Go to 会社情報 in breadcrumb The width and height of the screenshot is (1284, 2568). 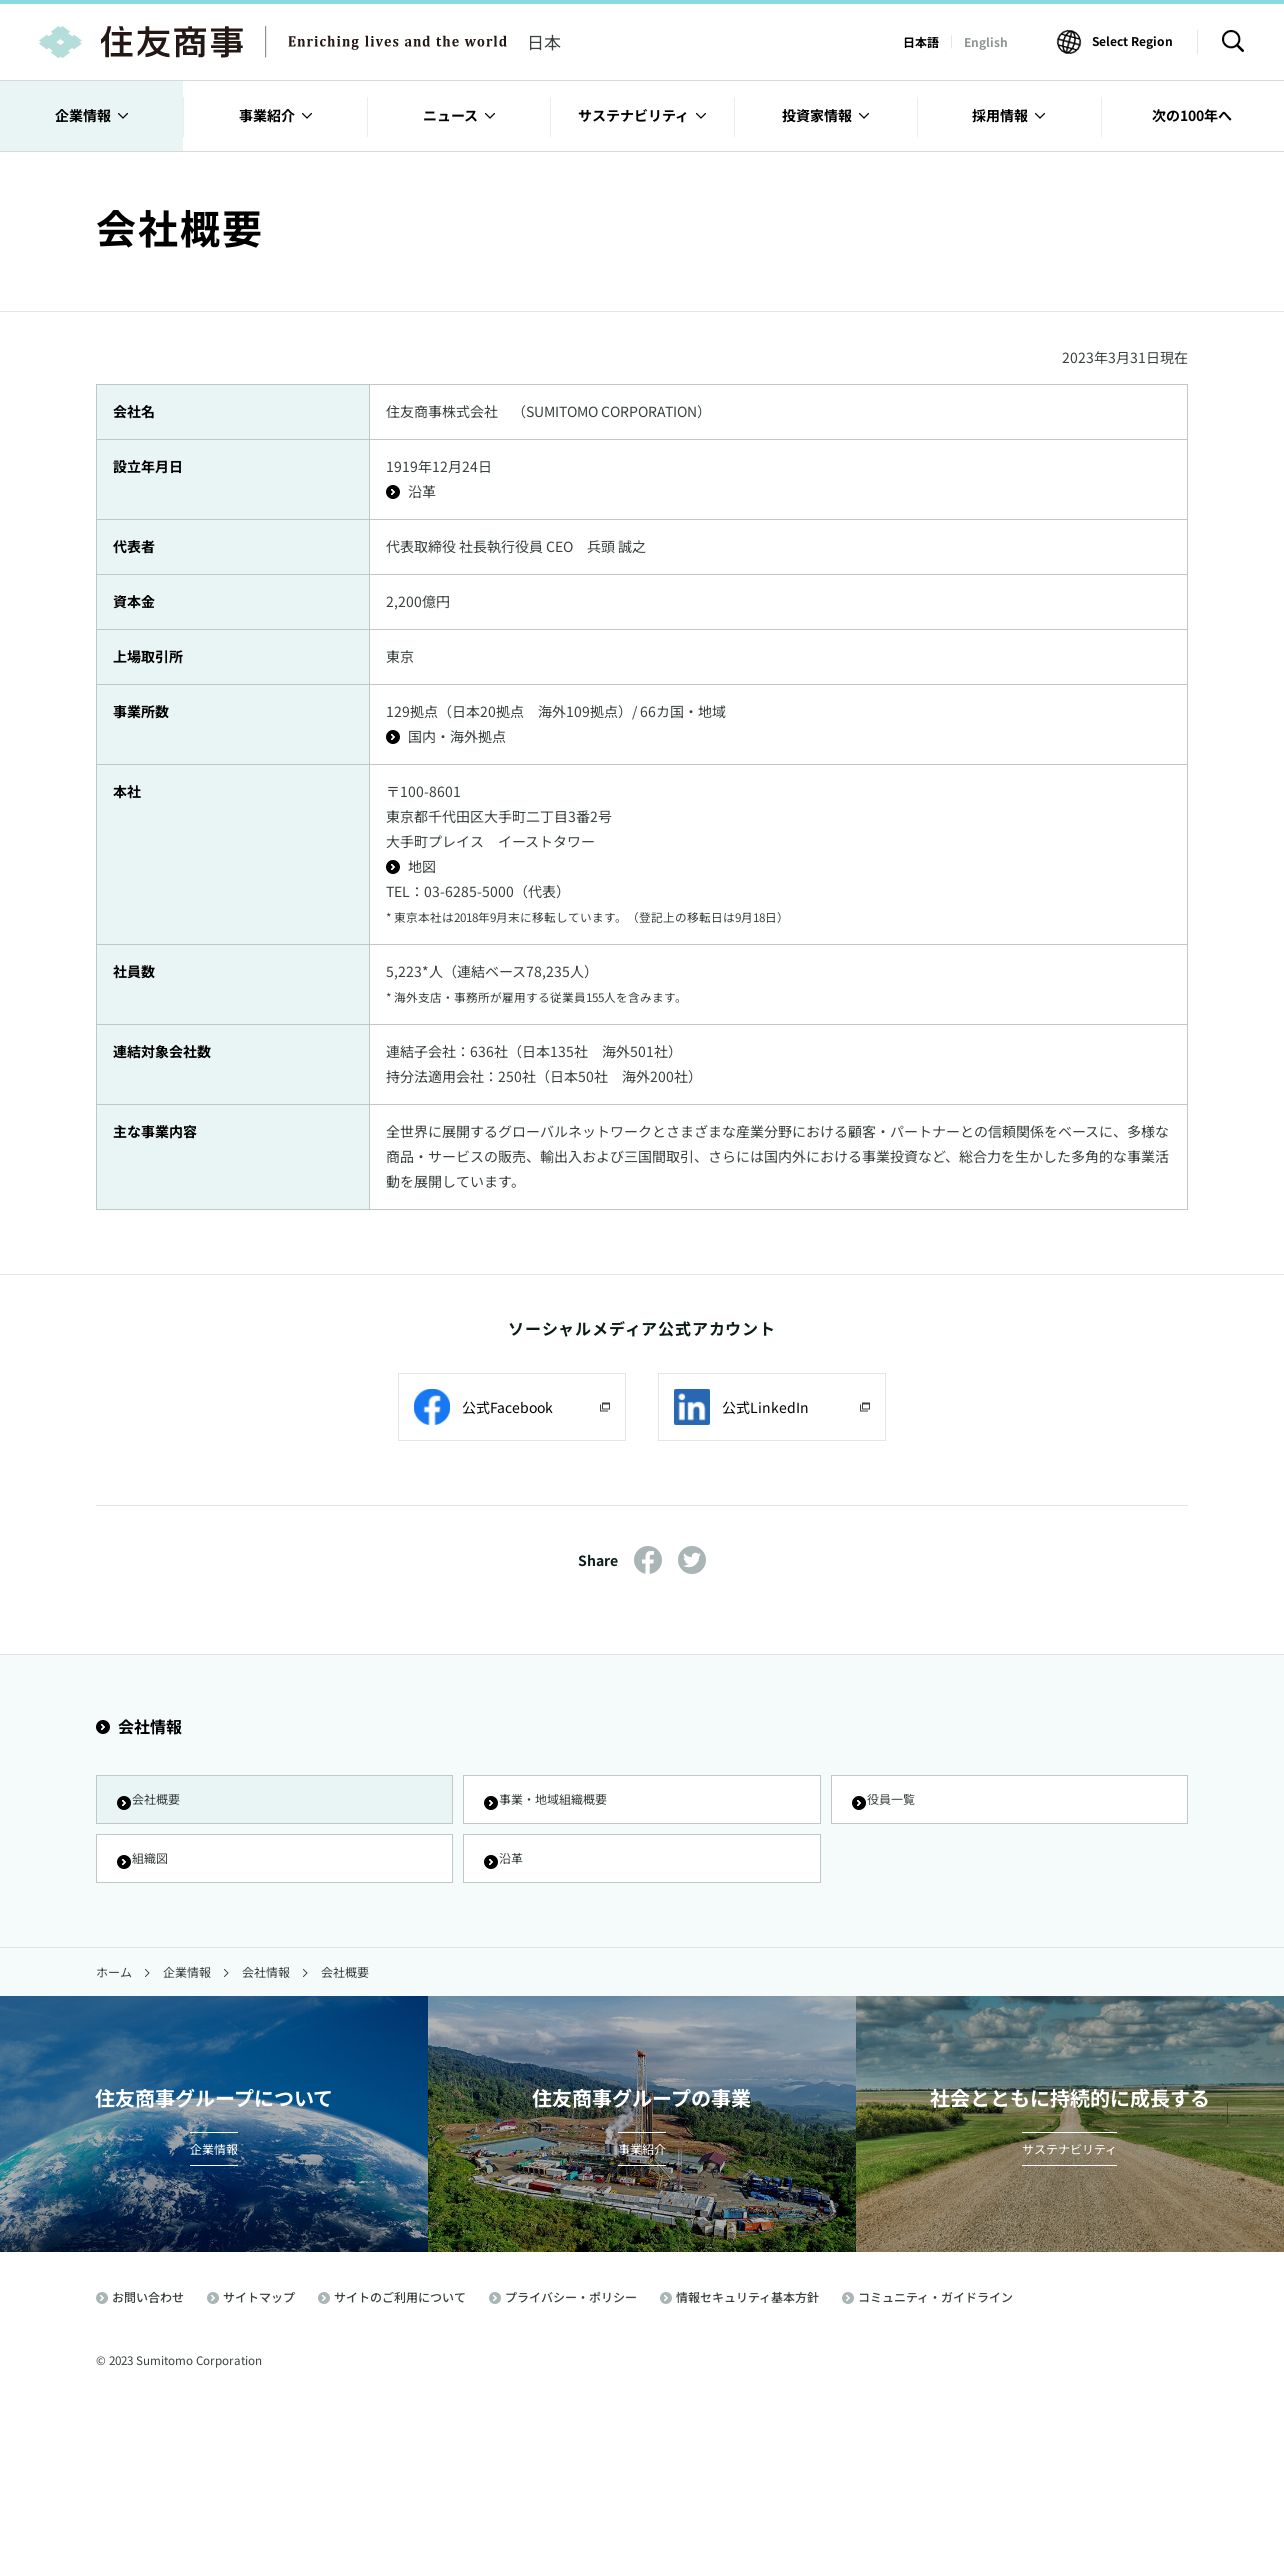point(266,1973)
